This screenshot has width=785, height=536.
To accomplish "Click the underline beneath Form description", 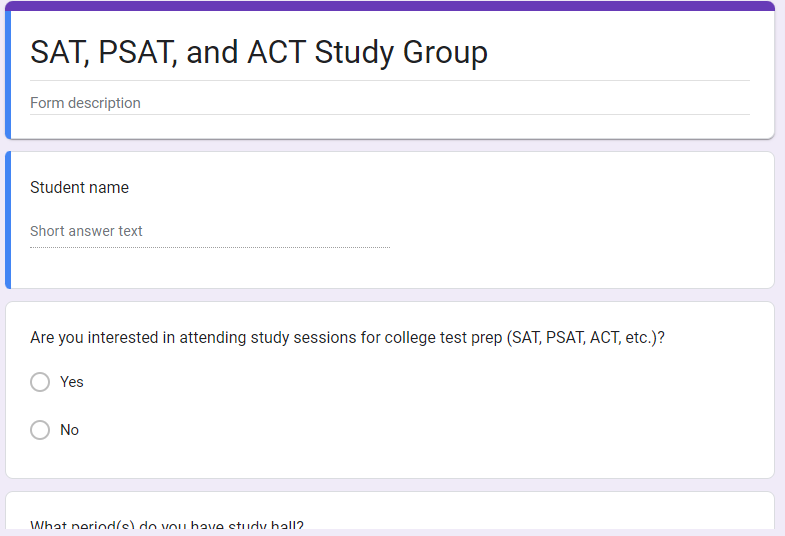I will (x=390, y=115).
